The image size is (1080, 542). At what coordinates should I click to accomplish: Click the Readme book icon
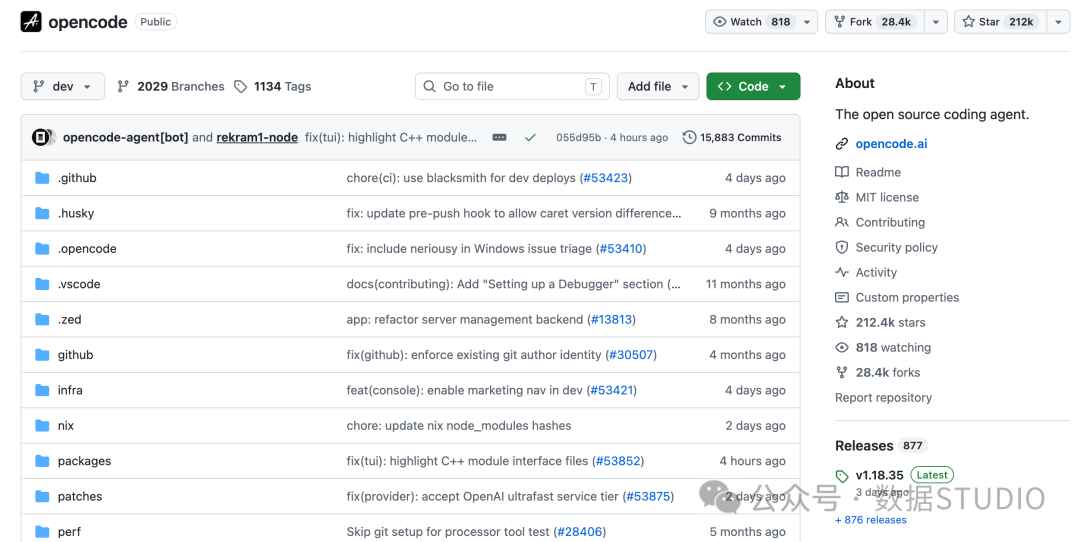[x=842, y=172]
